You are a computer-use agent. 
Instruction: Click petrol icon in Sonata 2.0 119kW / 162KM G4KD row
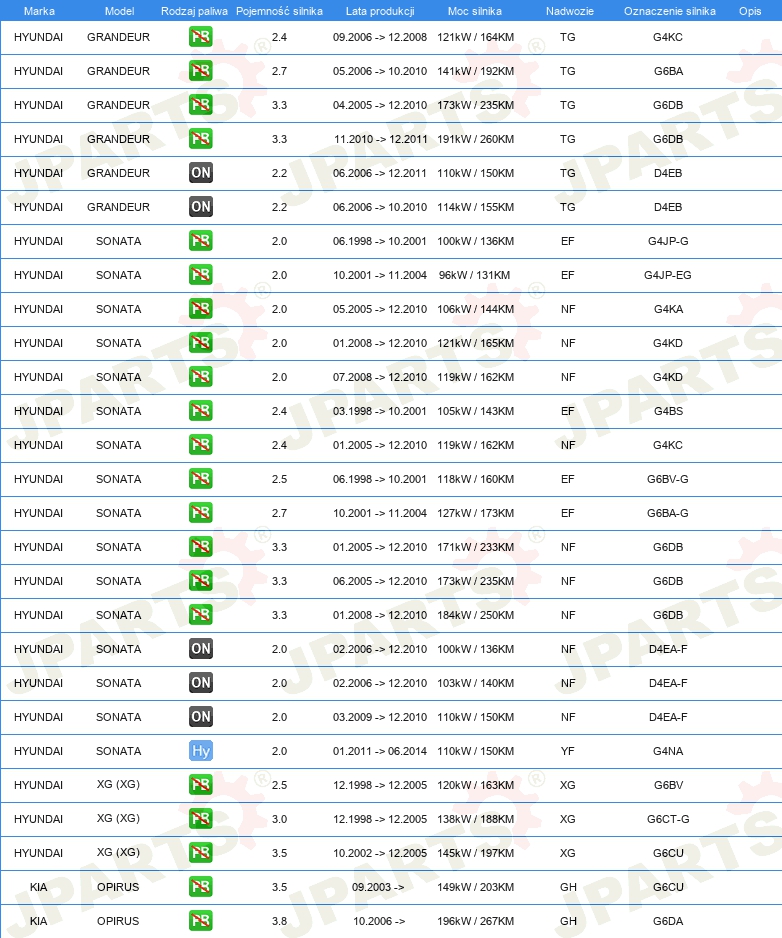pos(200,377)
